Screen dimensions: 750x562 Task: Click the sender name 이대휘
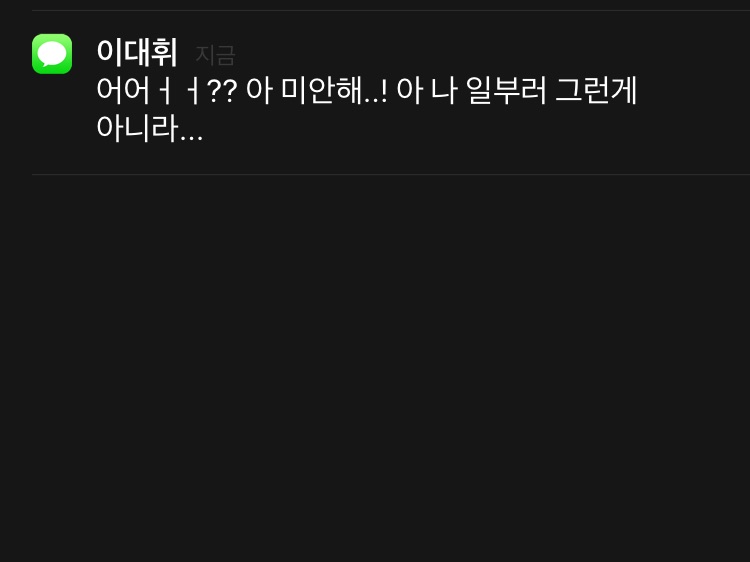[x=137, y=52]
